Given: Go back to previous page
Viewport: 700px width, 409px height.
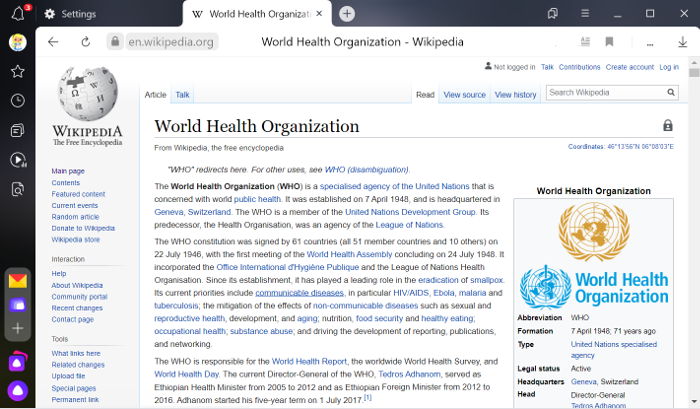Looking at the screenshot, I should coord(53,42).
